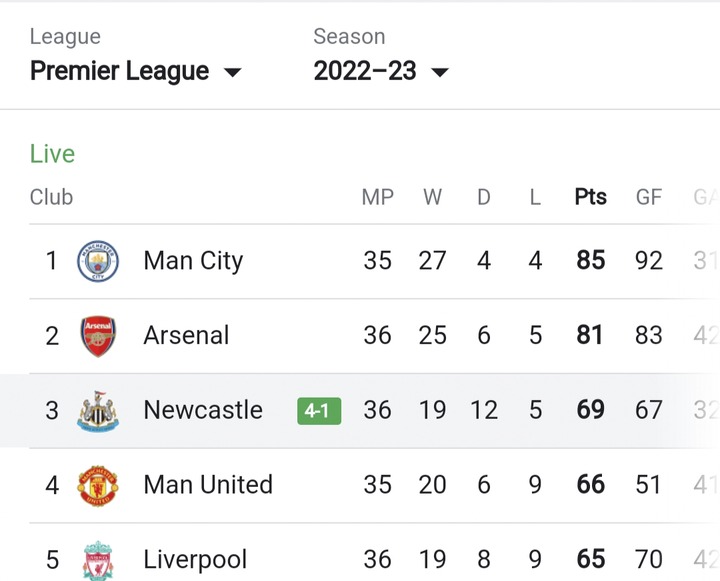Click the Liverpool club crest

pyautogui.click(x=98, y=560)
